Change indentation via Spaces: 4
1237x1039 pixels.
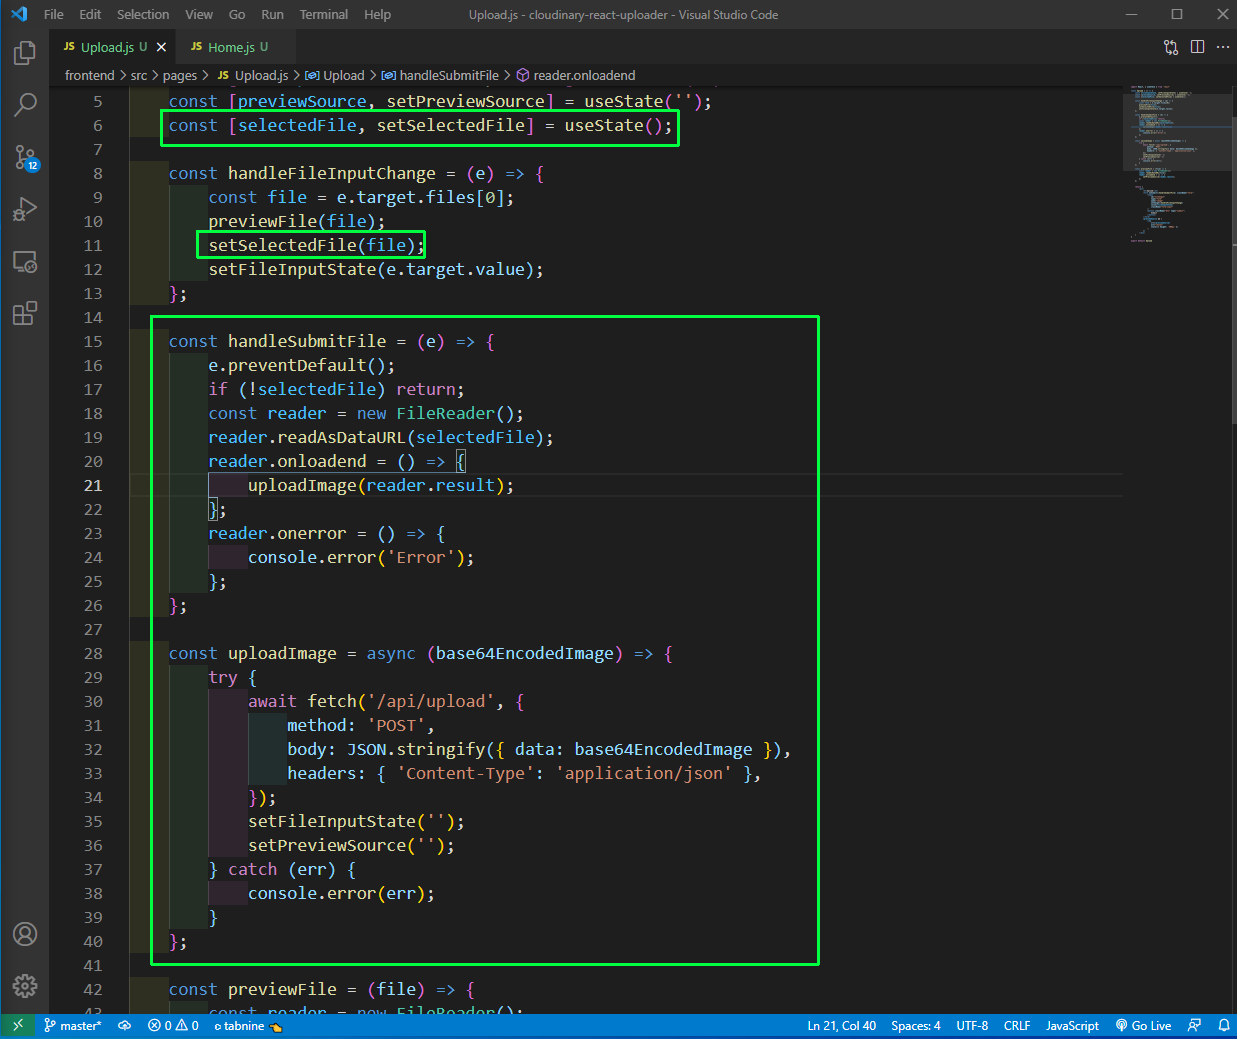click(x=916, y=1025)
